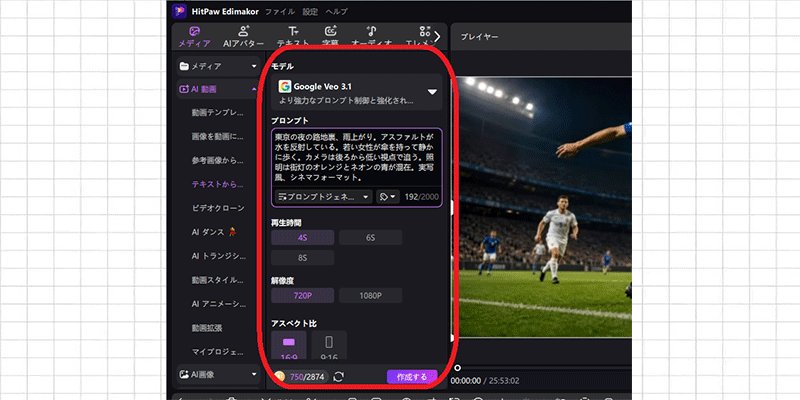Select the elements shapes tab icon
This screenshot has width=800, height=400.
tap(424, 32)
